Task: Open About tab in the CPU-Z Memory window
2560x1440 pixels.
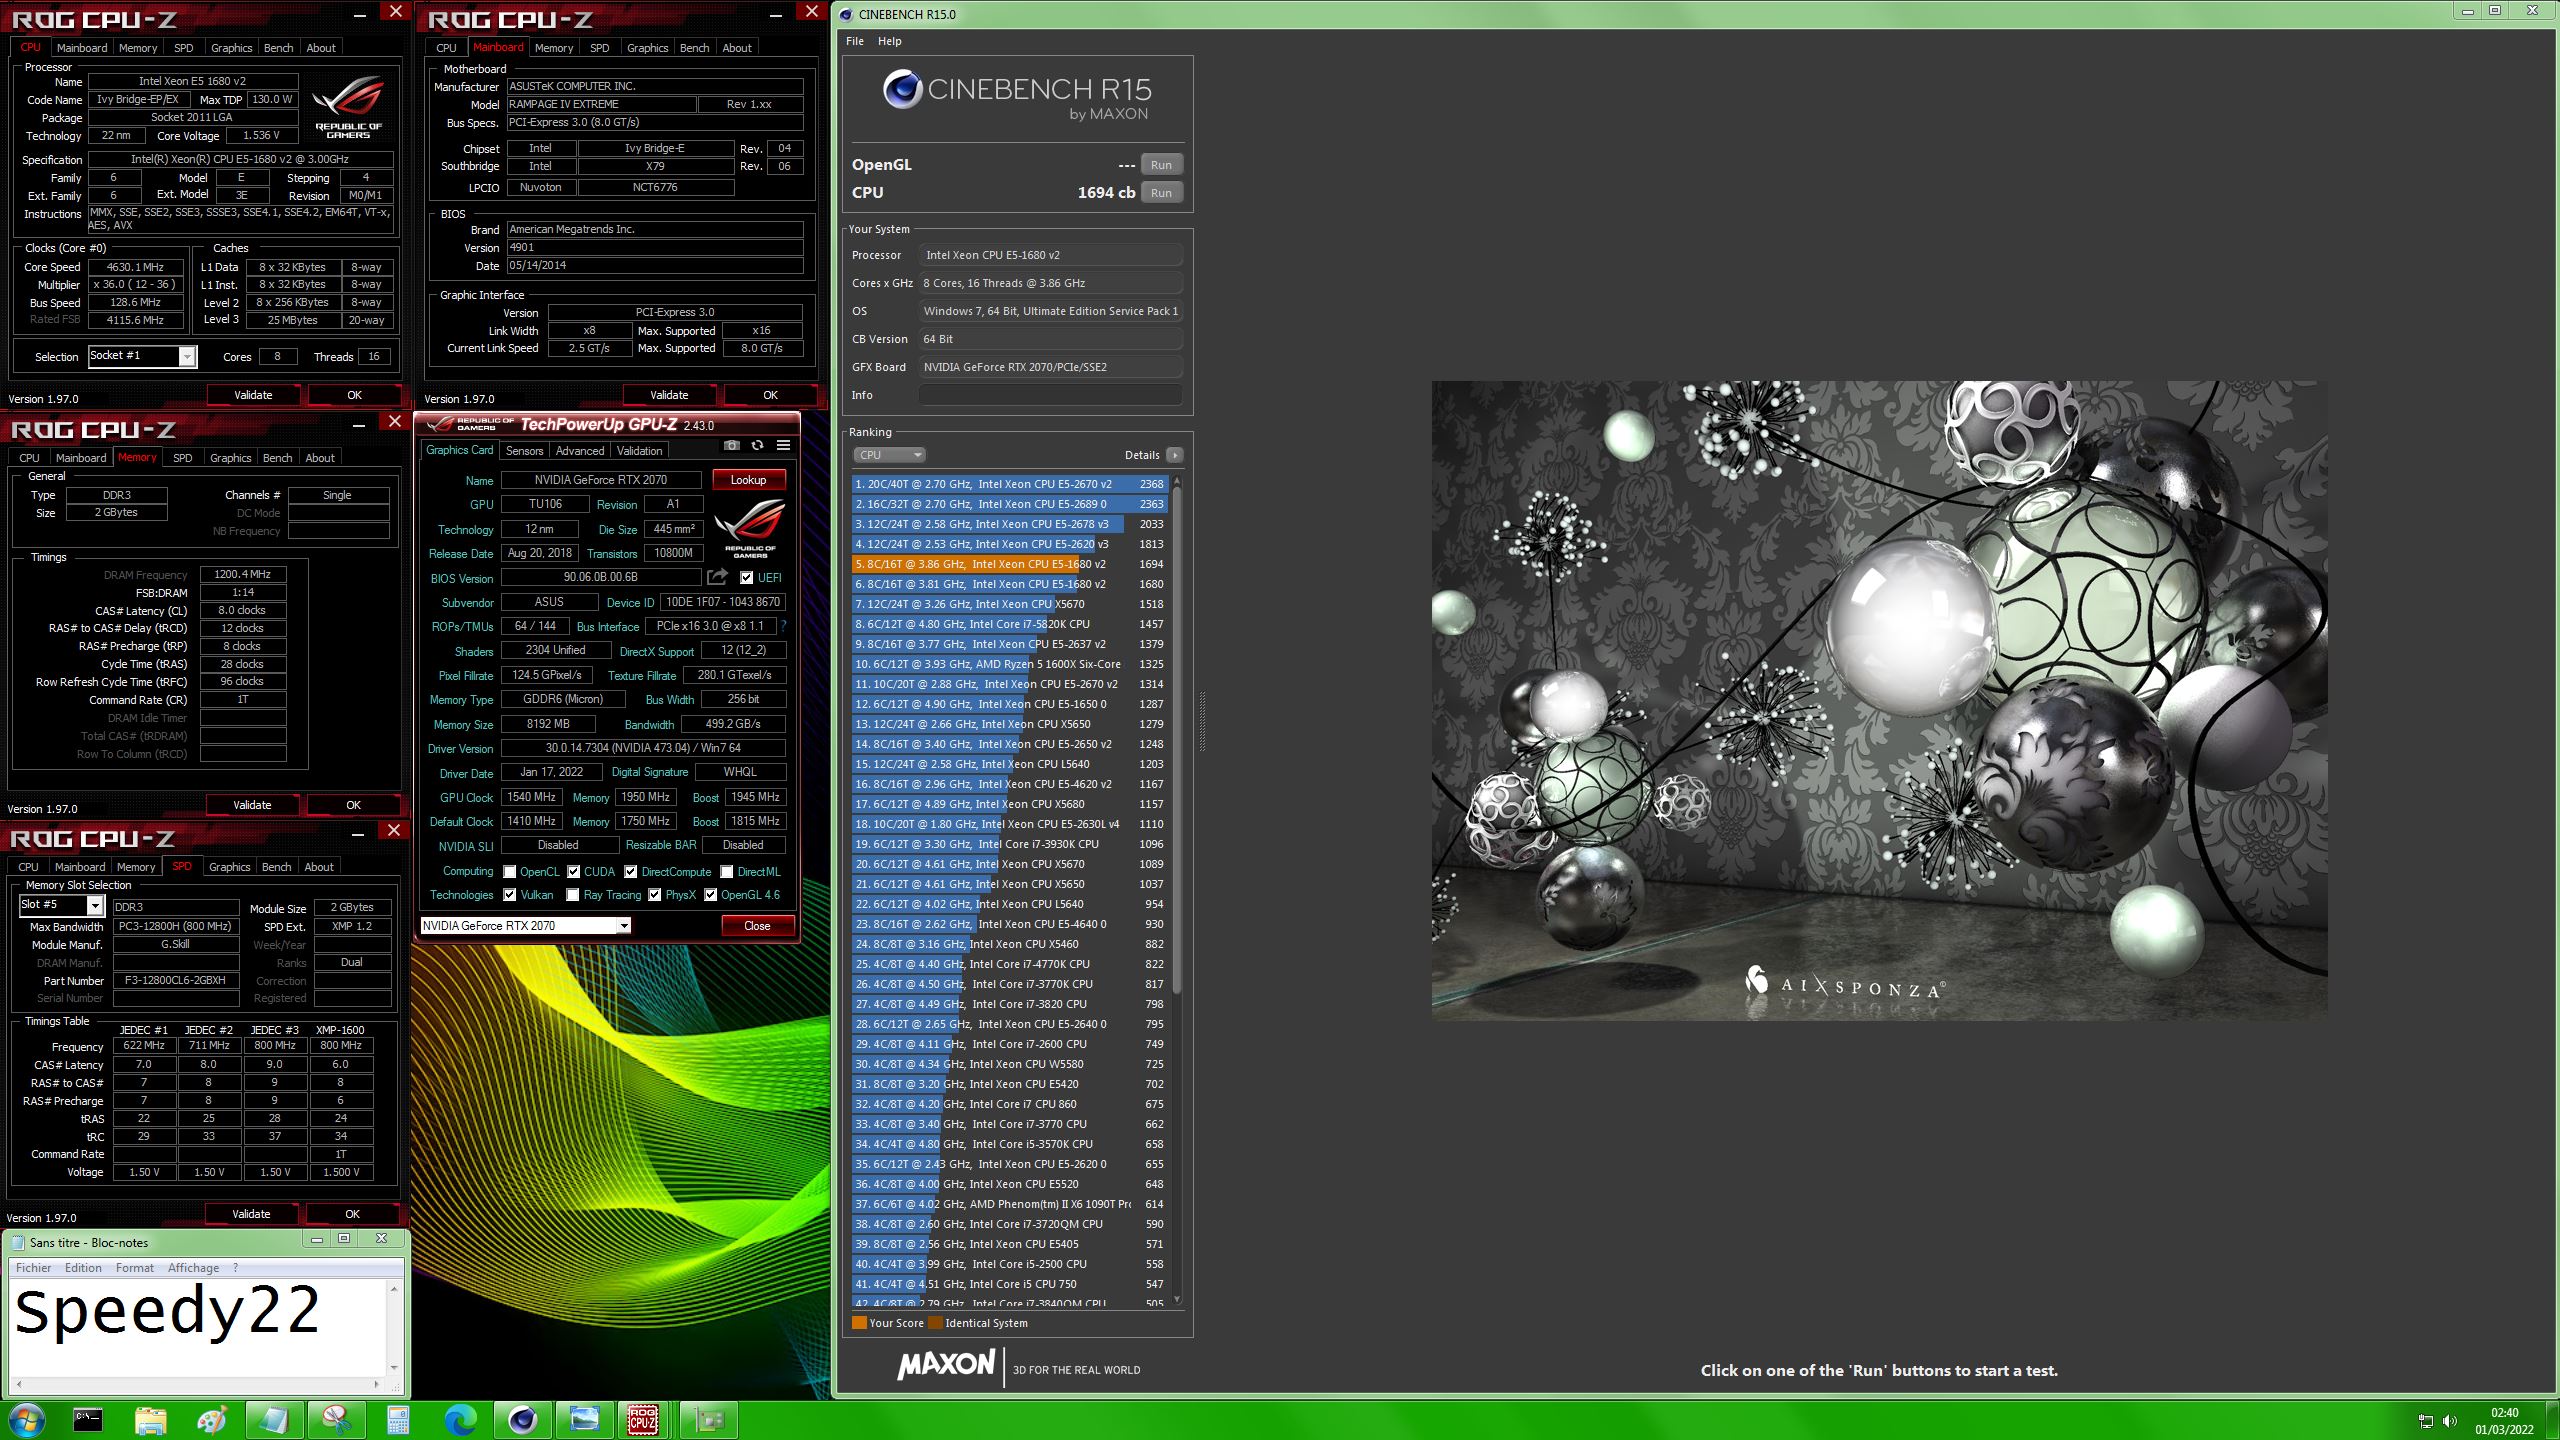Action: click(320, 458)
